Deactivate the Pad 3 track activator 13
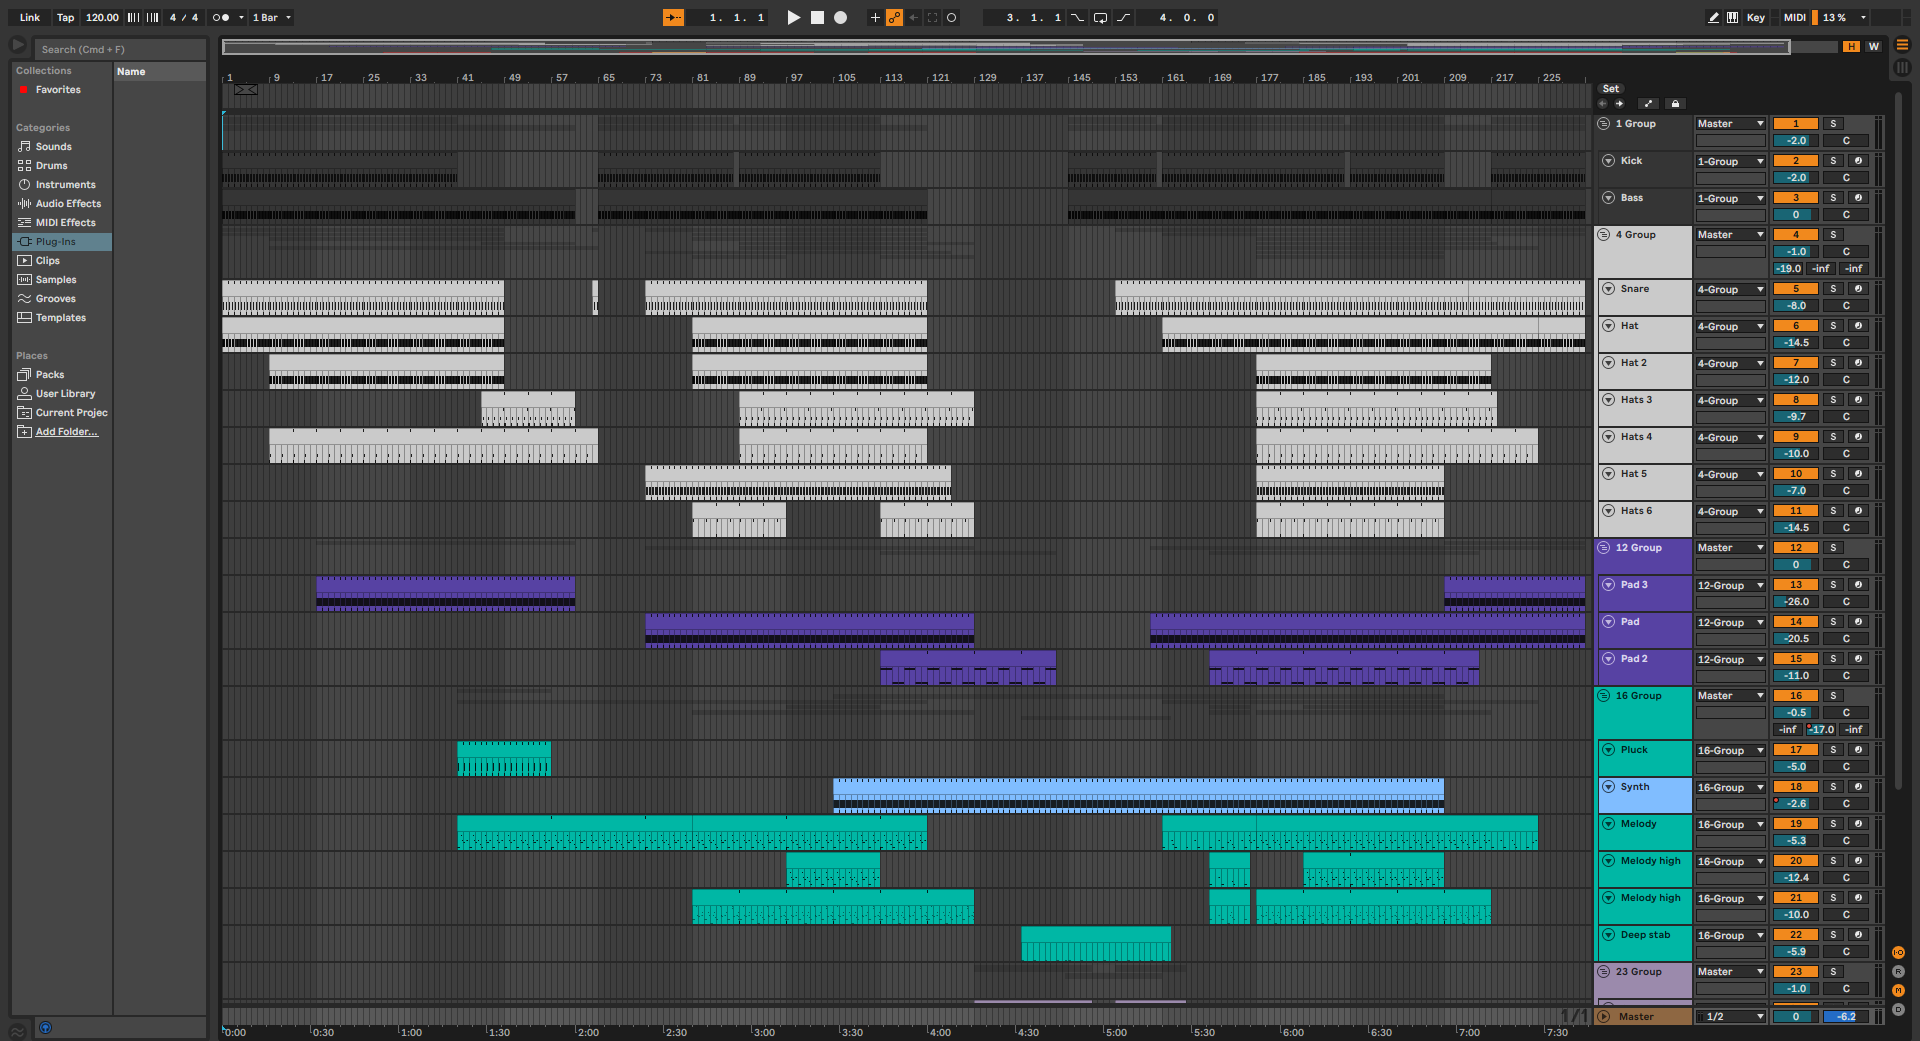 1795,585
